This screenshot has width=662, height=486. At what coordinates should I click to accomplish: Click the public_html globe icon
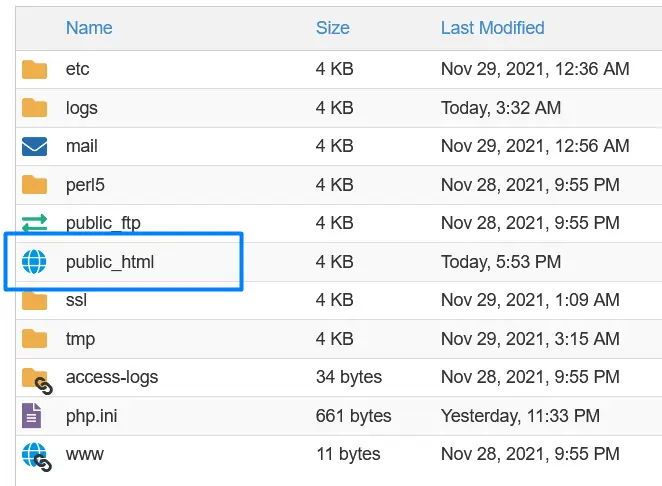tap(35, 263)
